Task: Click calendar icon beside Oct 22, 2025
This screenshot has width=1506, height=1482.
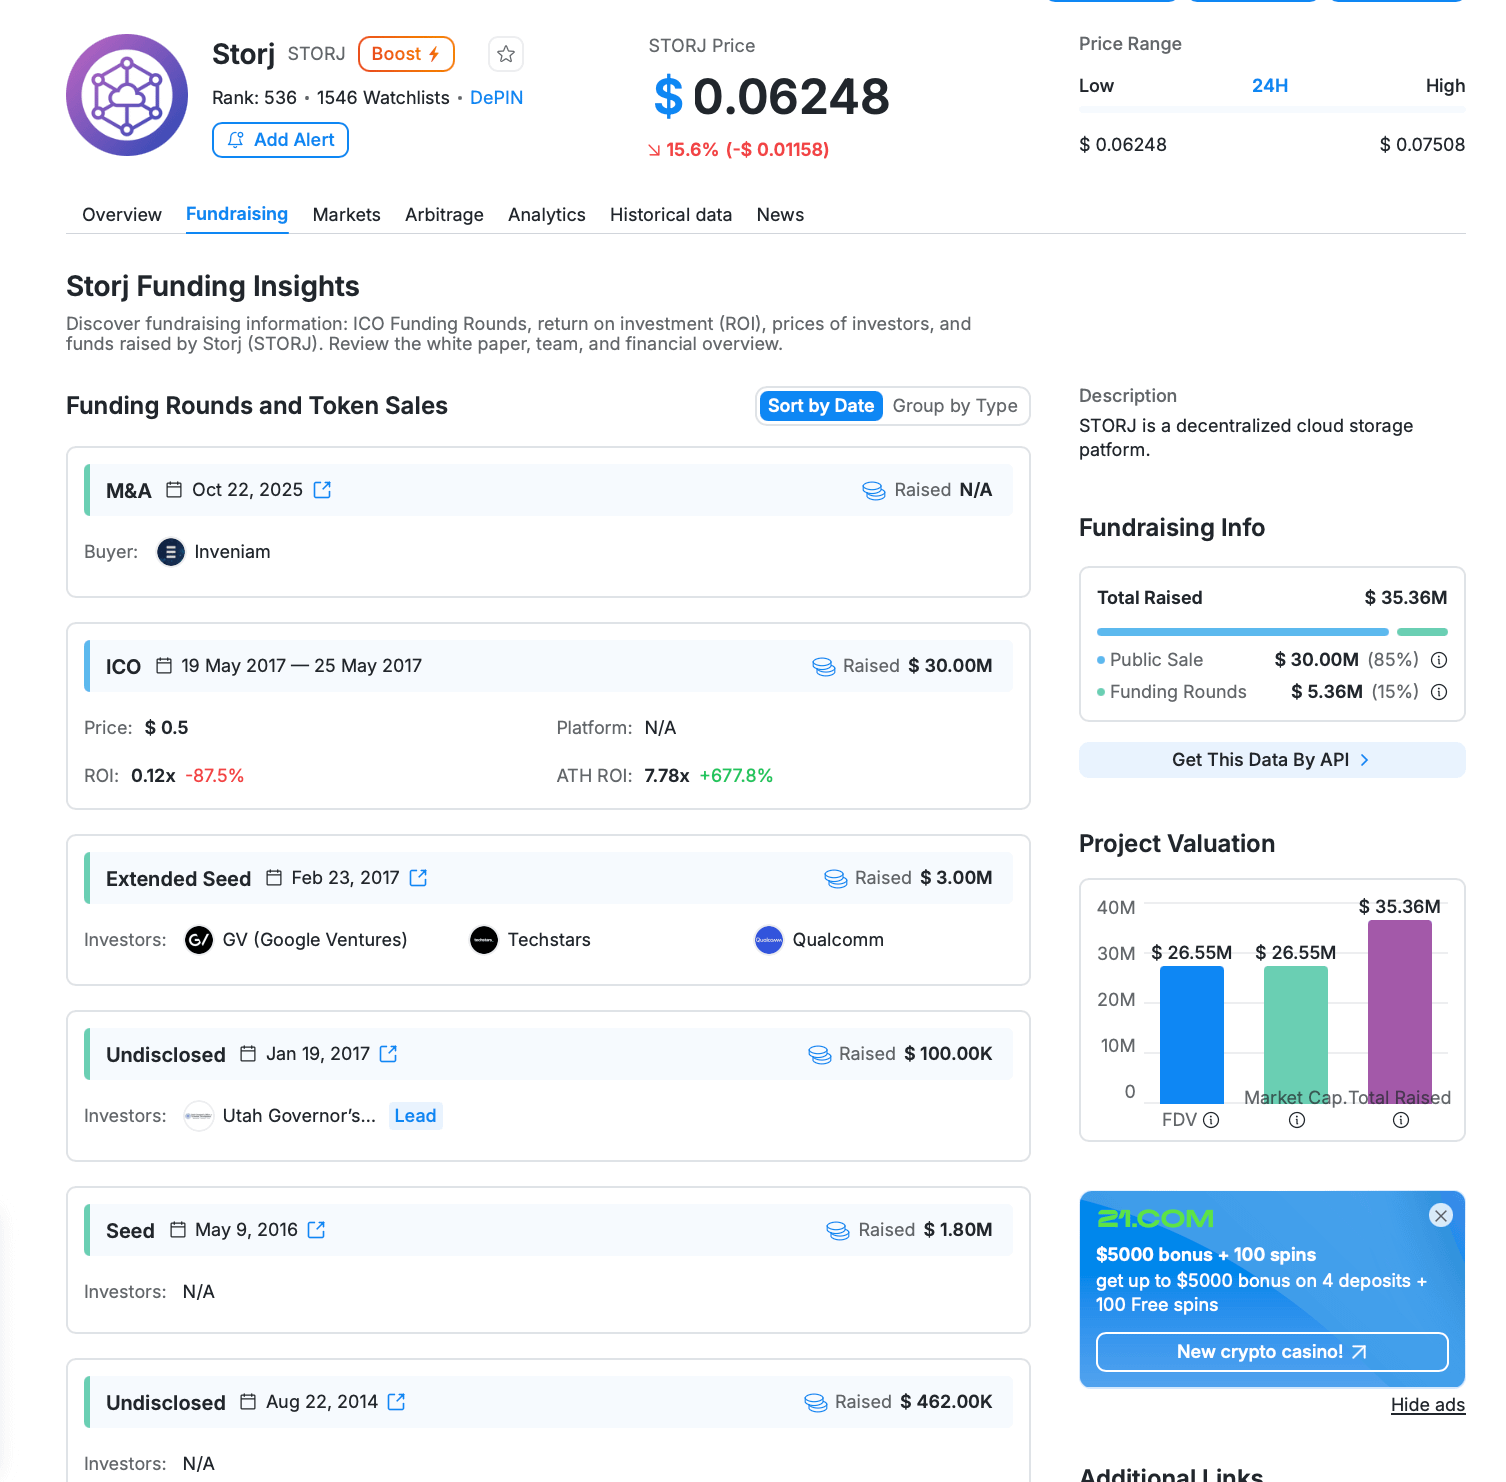Action: point(174,490)
